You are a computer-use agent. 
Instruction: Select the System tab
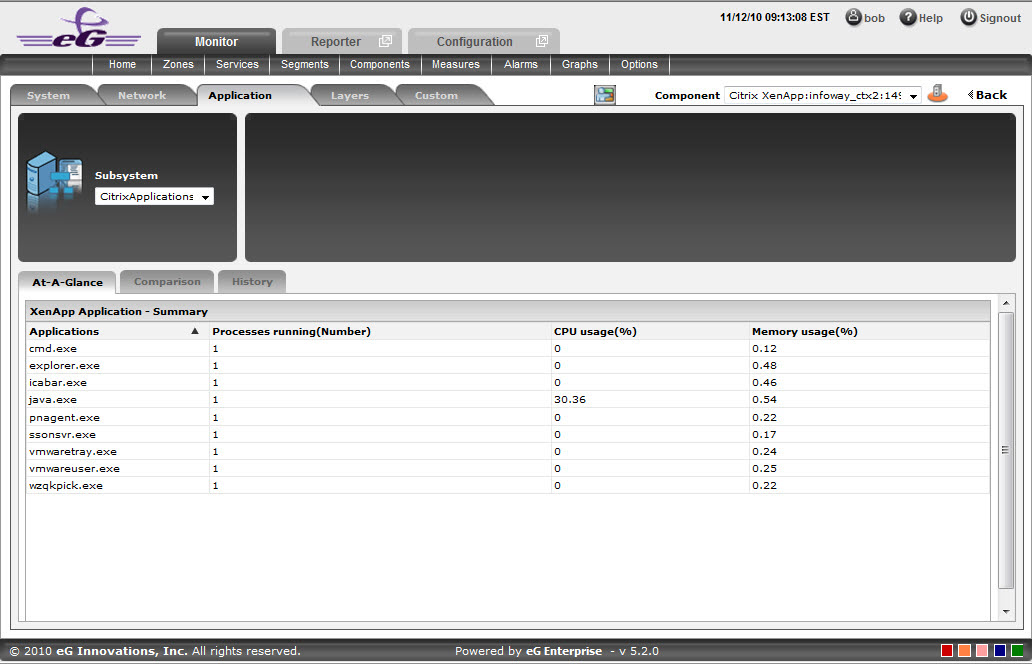(x=49, y=95)
